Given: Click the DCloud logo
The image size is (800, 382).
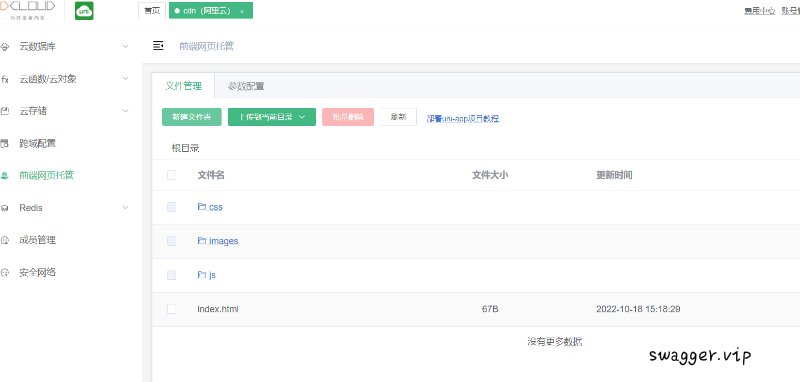Looking at the screenshot, I should coord(28,10).
